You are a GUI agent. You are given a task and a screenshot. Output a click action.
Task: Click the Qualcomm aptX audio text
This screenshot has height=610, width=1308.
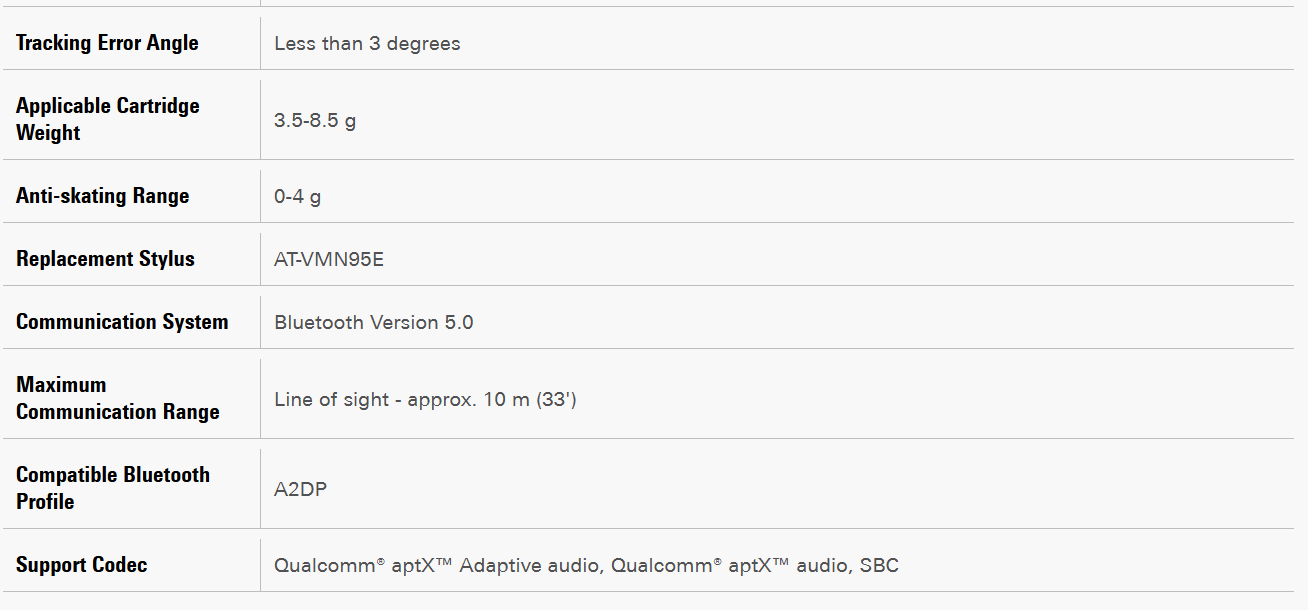pyautogui.click(x=730, y=566)
